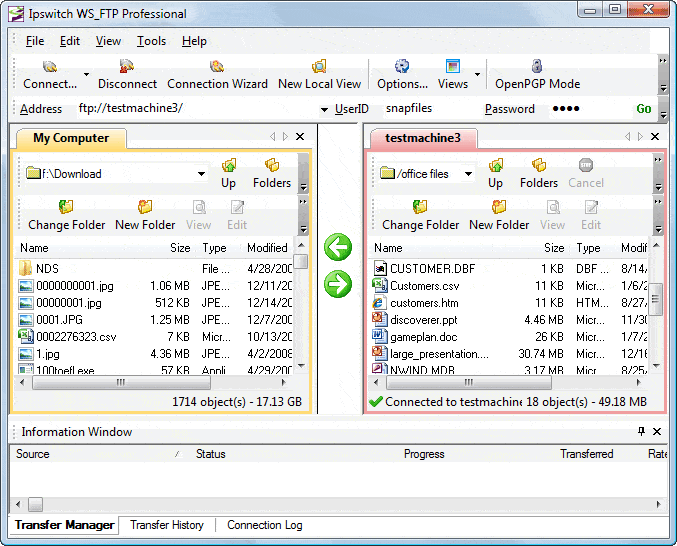Click the Address input field
The image size is (677, 546).
198,108
